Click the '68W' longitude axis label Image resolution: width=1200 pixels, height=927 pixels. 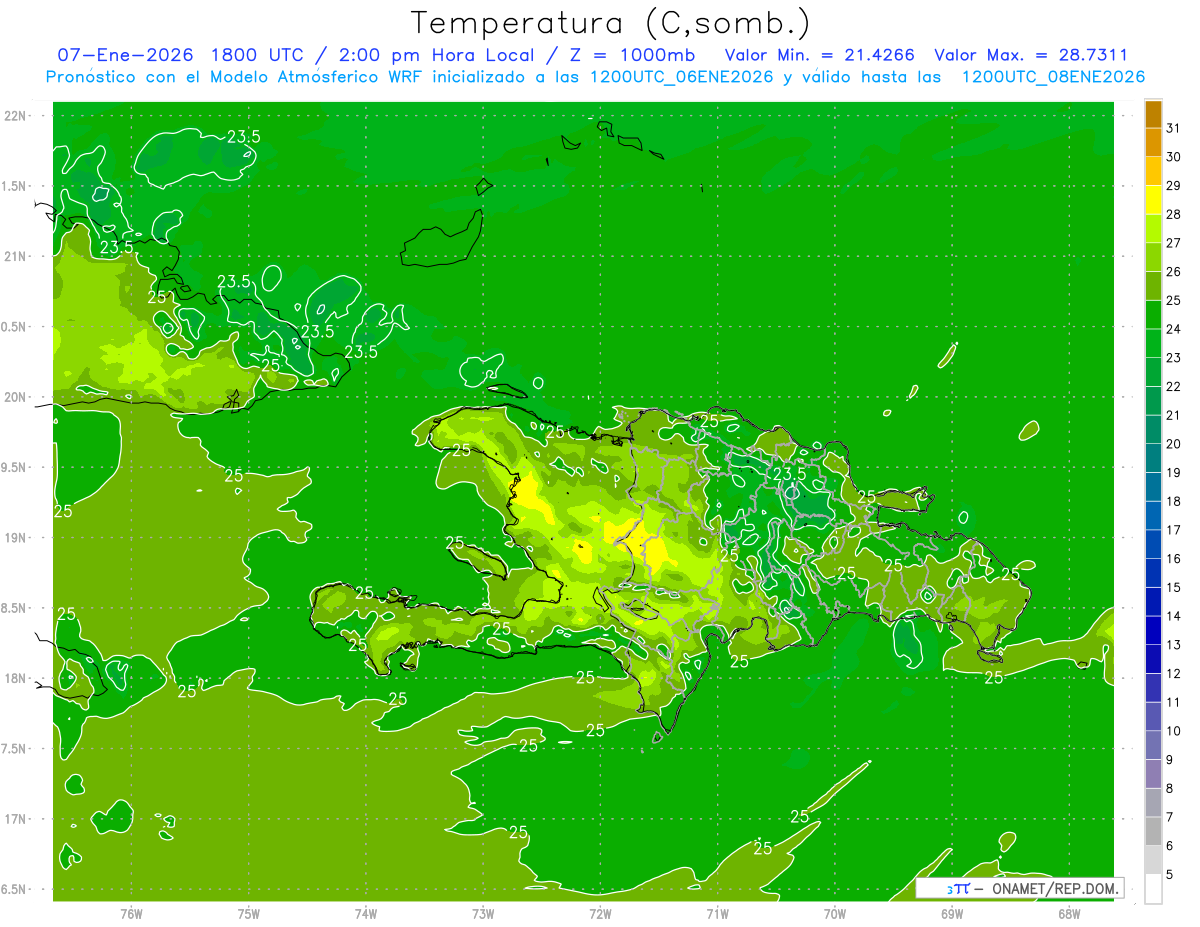pos(1069,914)
